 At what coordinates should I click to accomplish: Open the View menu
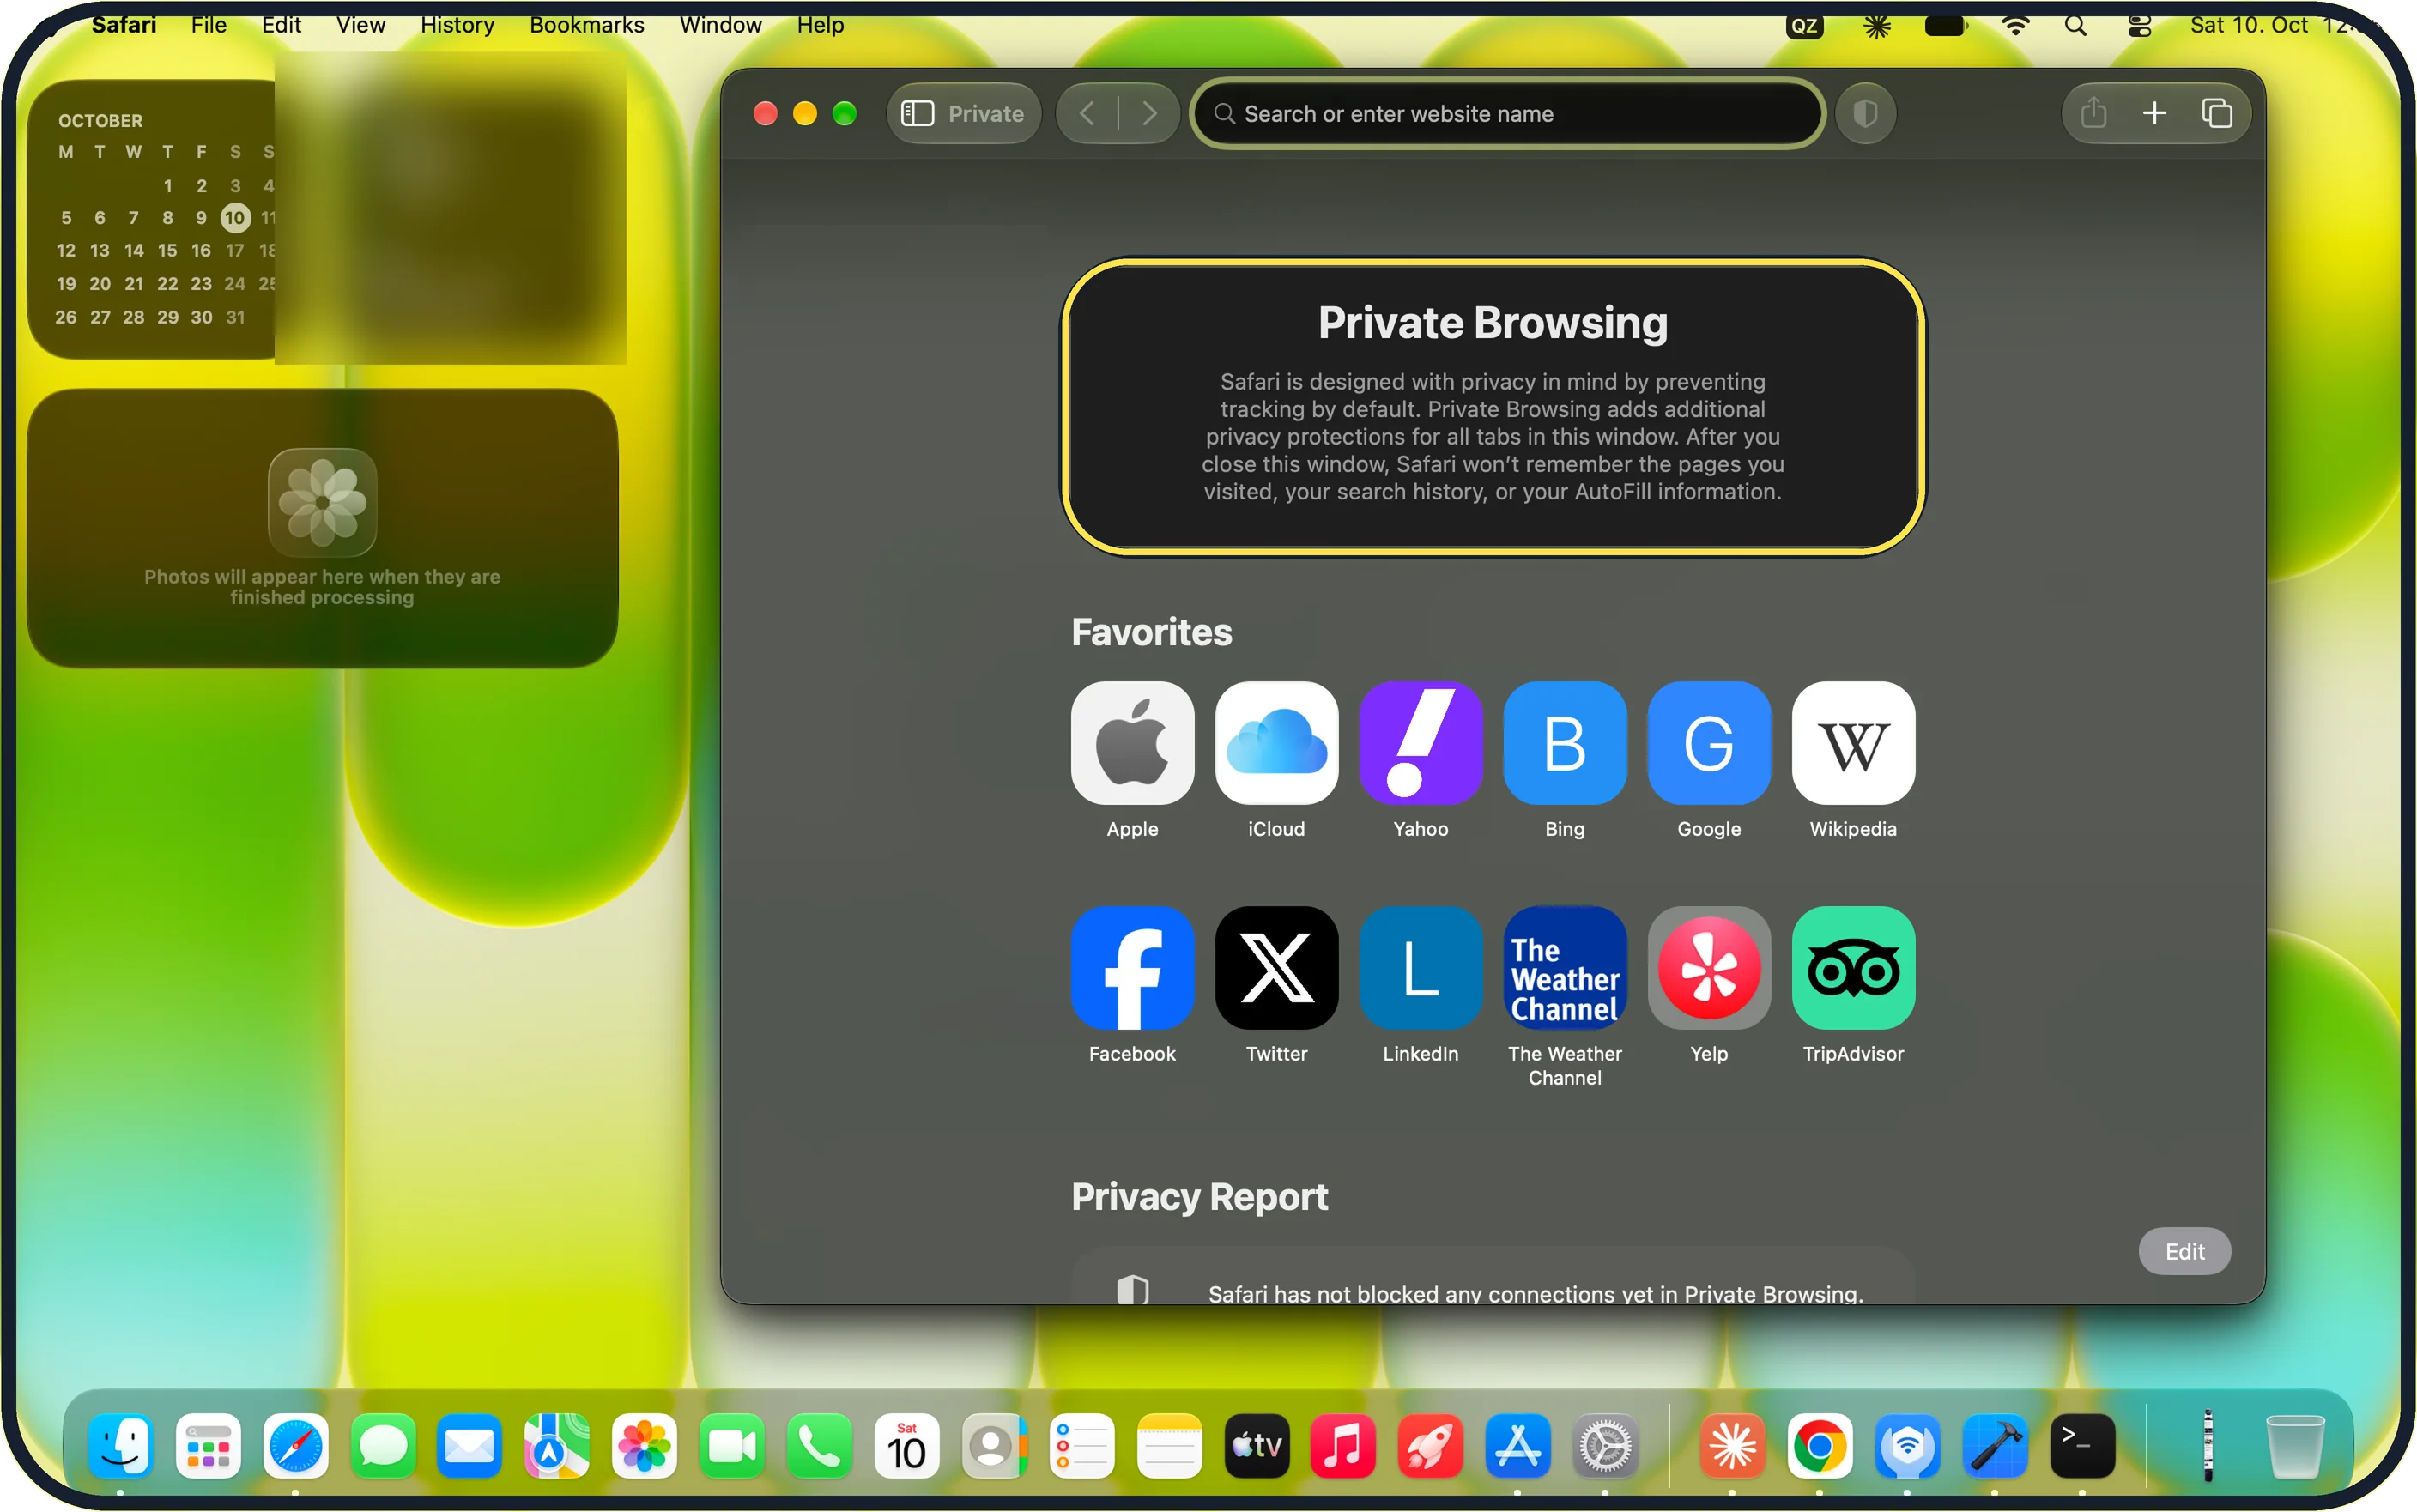click(x=360, y=25)
